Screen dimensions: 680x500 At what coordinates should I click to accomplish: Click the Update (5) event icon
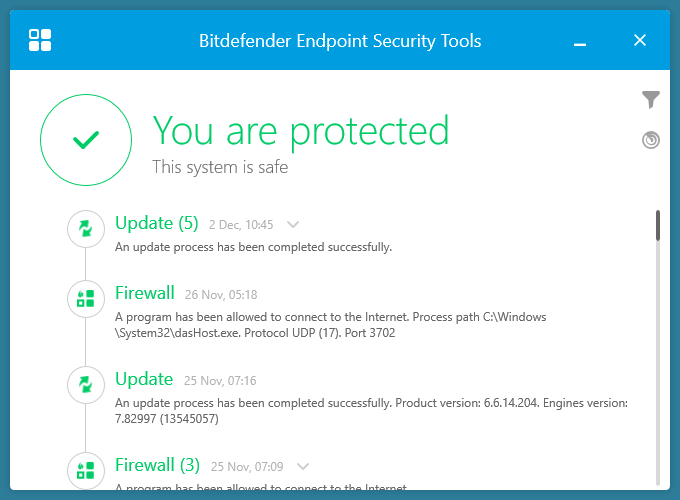point(86,229)
